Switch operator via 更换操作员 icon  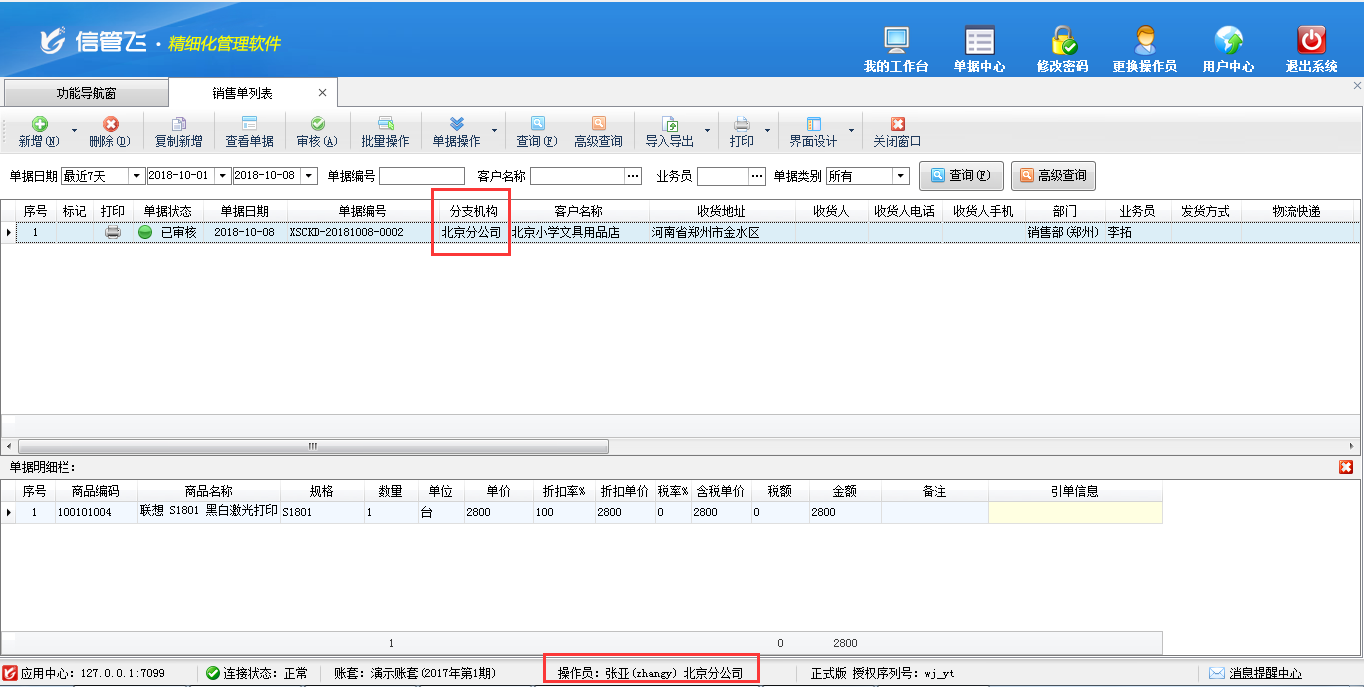coord(1144,49)
